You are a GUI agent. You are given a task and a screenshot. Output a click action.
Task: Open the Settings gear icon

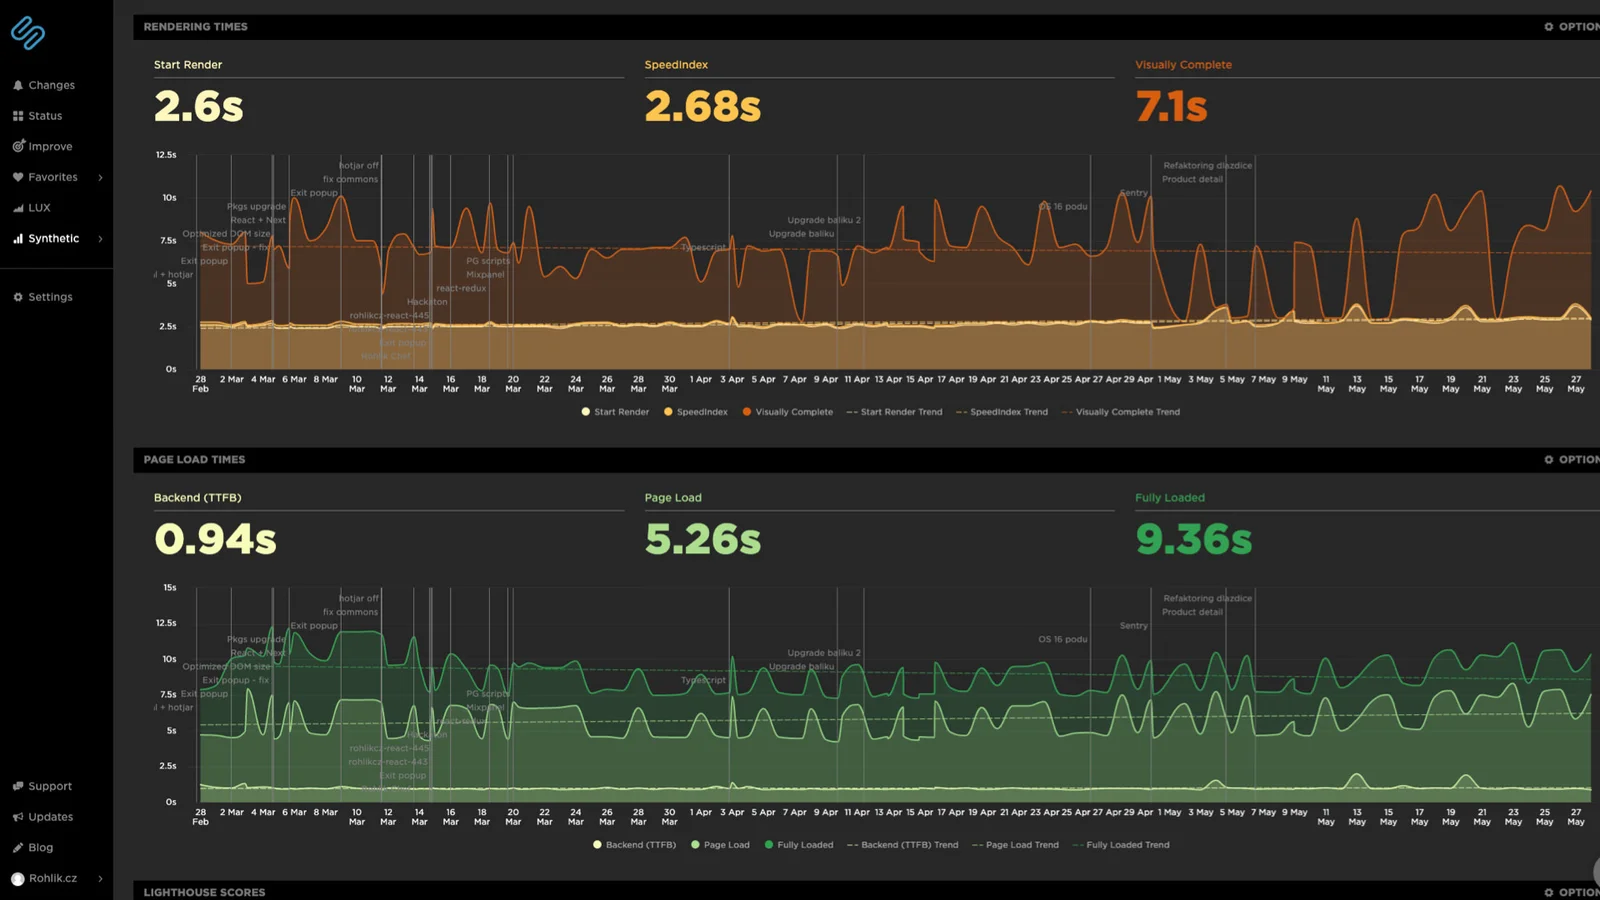16,296
